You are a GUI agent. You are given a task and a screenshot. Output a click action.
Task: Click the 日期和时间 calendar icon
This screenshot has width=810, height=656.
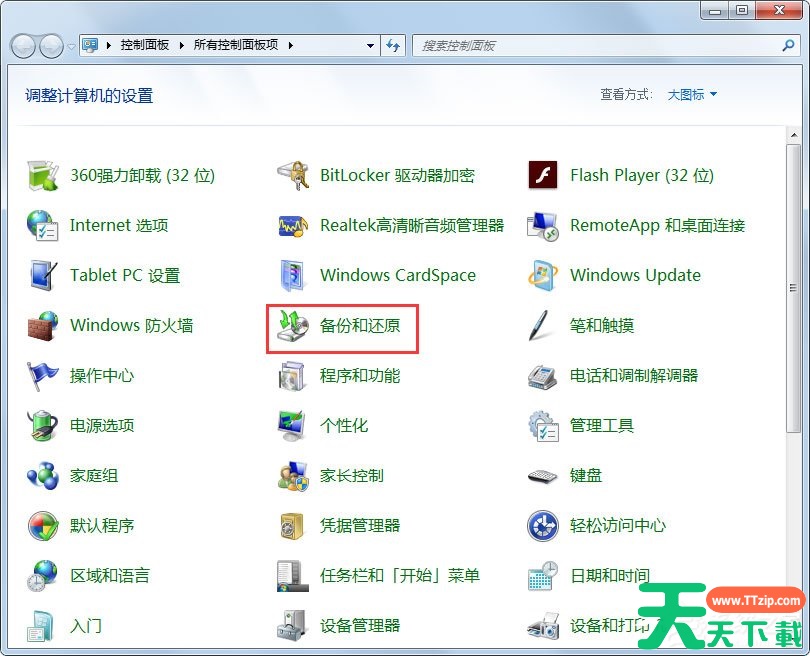click(542, 576)
